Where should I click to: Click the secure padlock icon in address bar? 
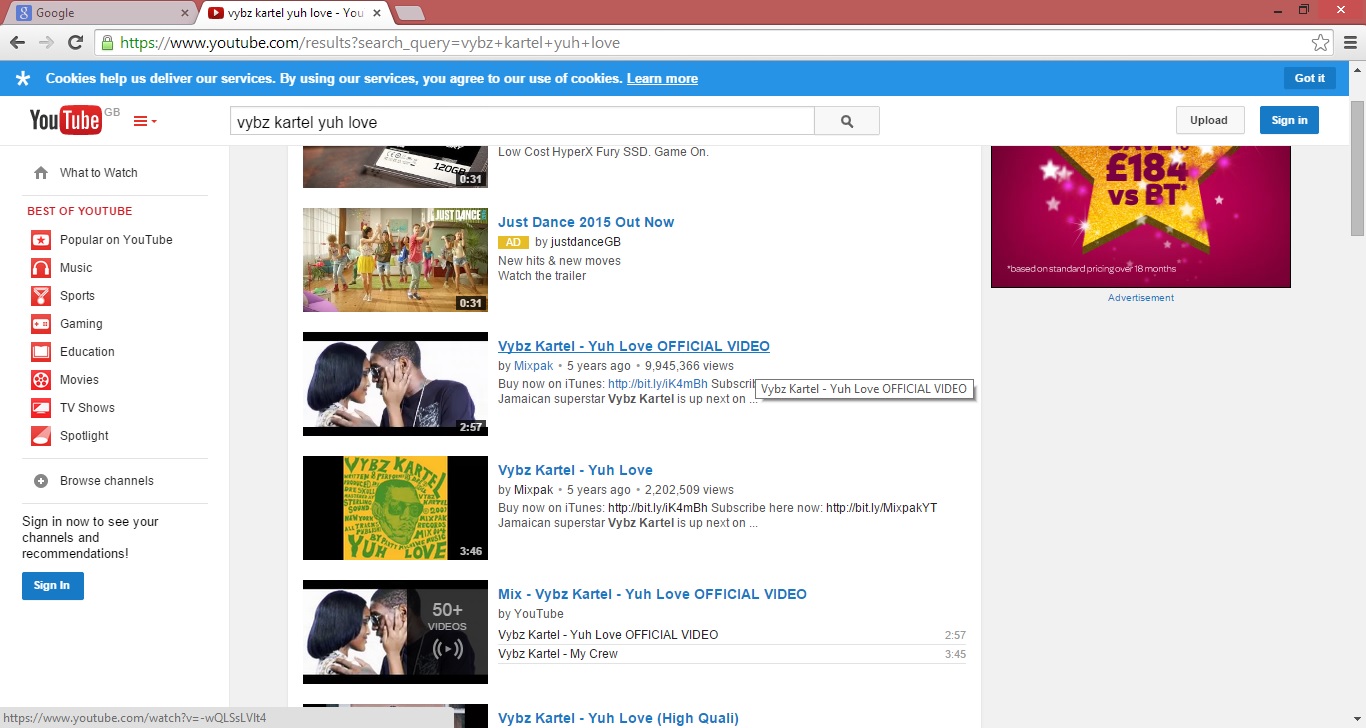coord(107,43)
